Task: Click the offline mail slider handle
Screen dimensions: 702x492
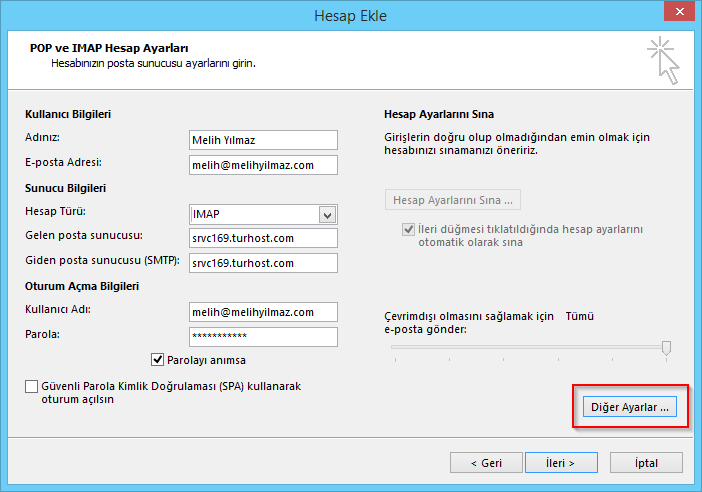Action: (666, 347)
